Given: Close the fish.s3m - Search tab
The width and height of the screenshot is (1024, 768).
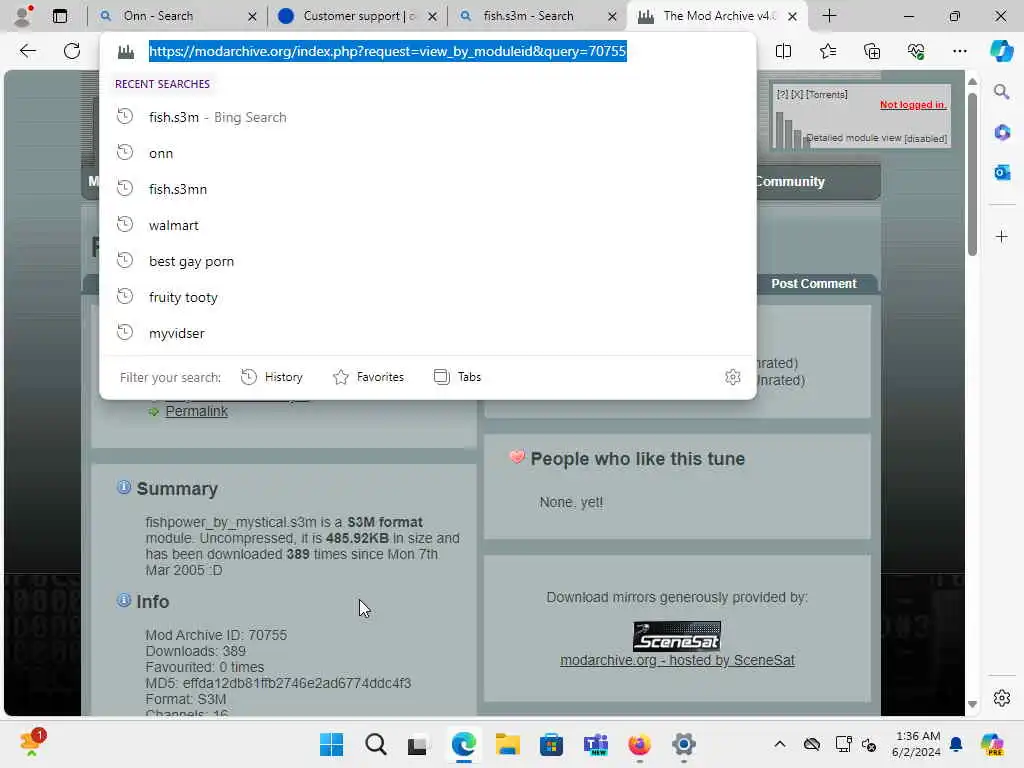Looking at the screenshot, I should (612, 16).
